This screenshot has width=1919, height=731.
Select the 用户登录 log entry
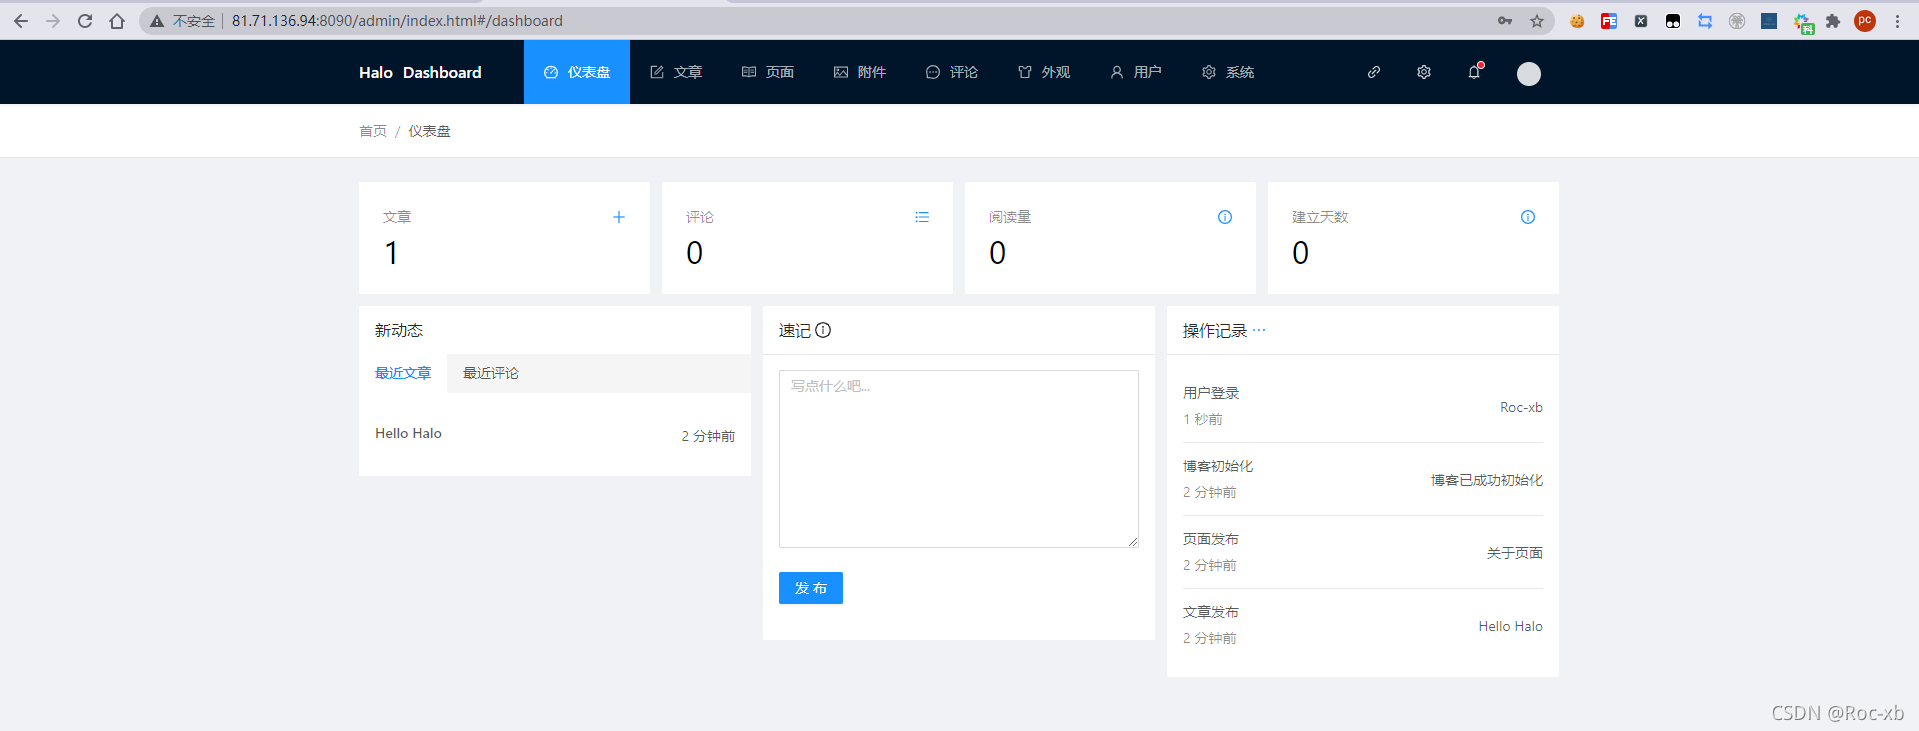coord(1363,406)
